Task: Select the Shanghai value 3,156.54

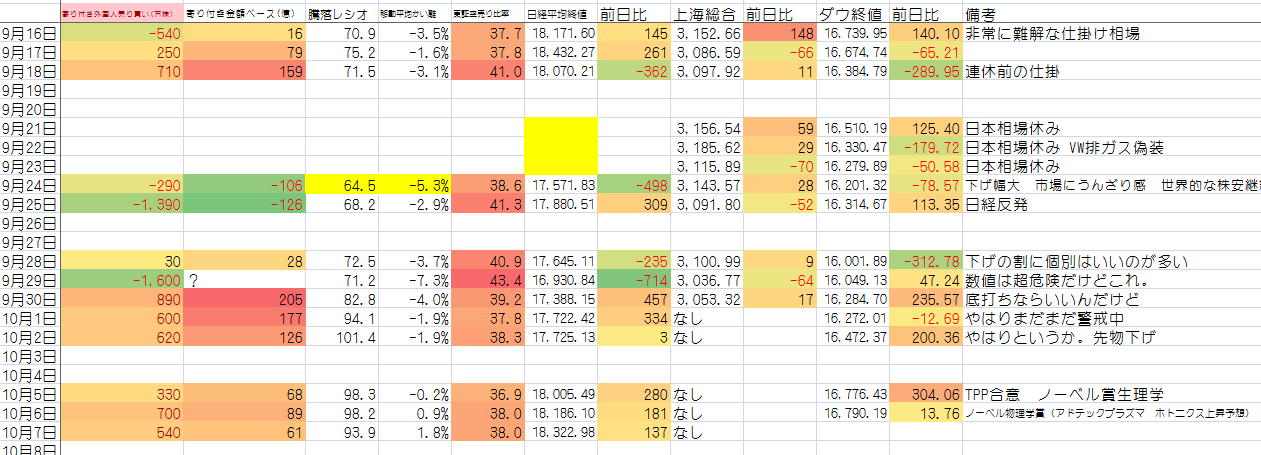Action: (x=707, y=128)
